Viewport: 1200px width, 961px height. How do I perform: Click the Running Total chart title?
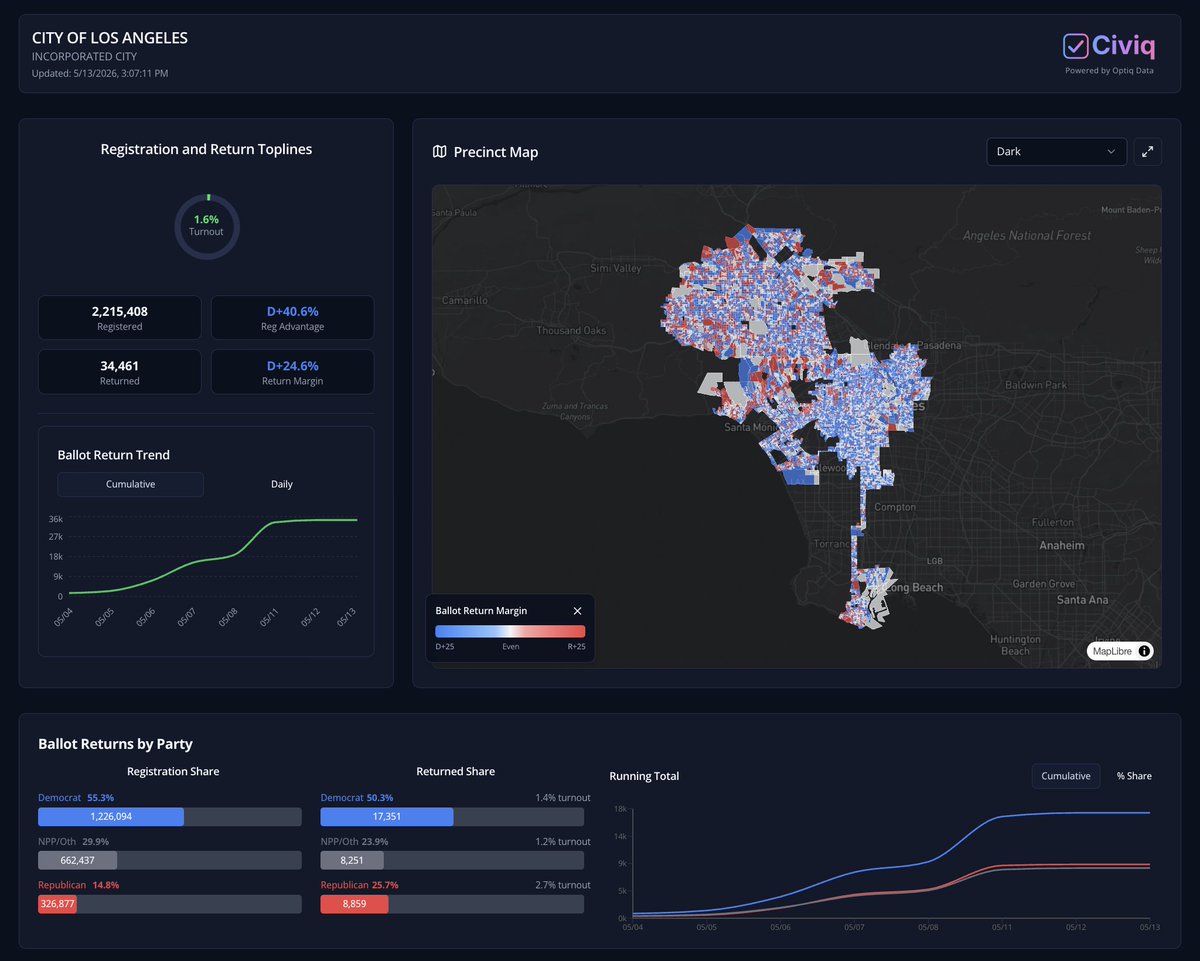[644, 776]
